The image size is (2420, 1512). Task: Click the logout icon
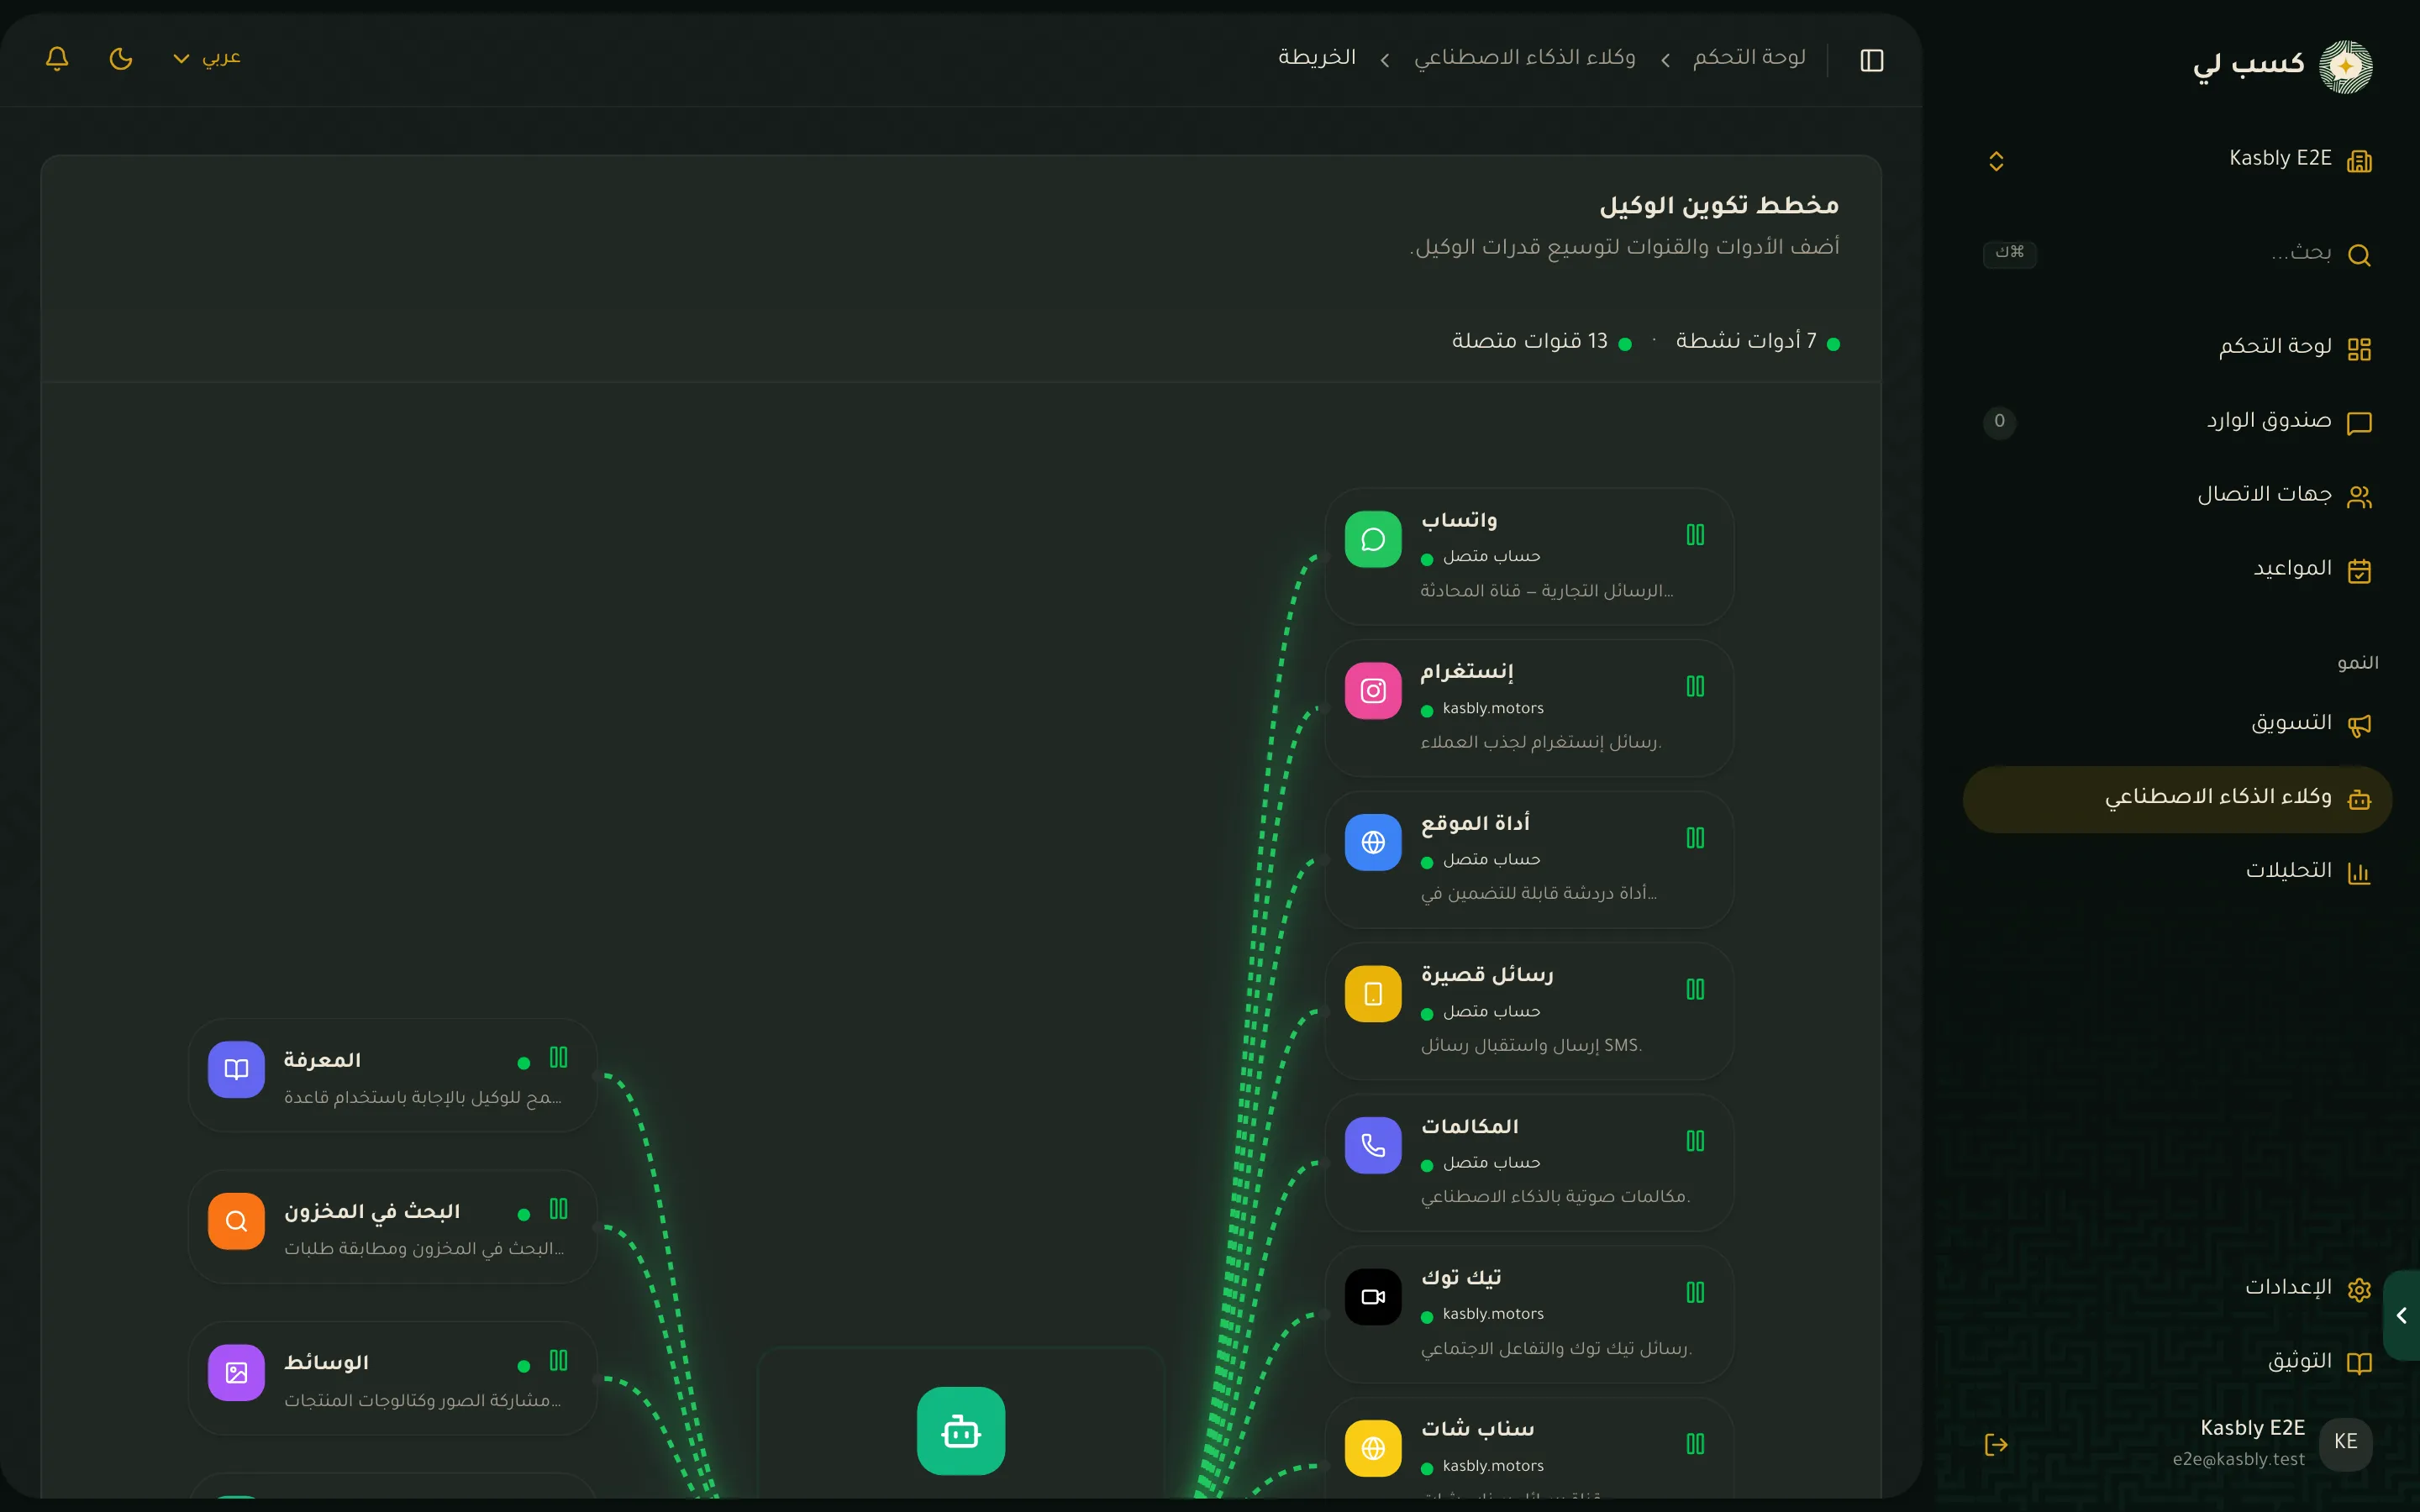[1996, 1444]
